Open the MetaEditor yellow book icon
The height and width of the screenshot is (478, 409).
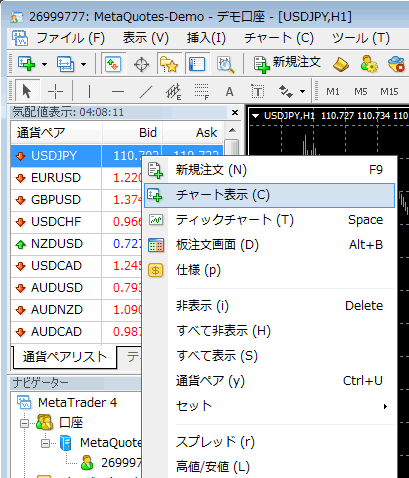(341, 64)
